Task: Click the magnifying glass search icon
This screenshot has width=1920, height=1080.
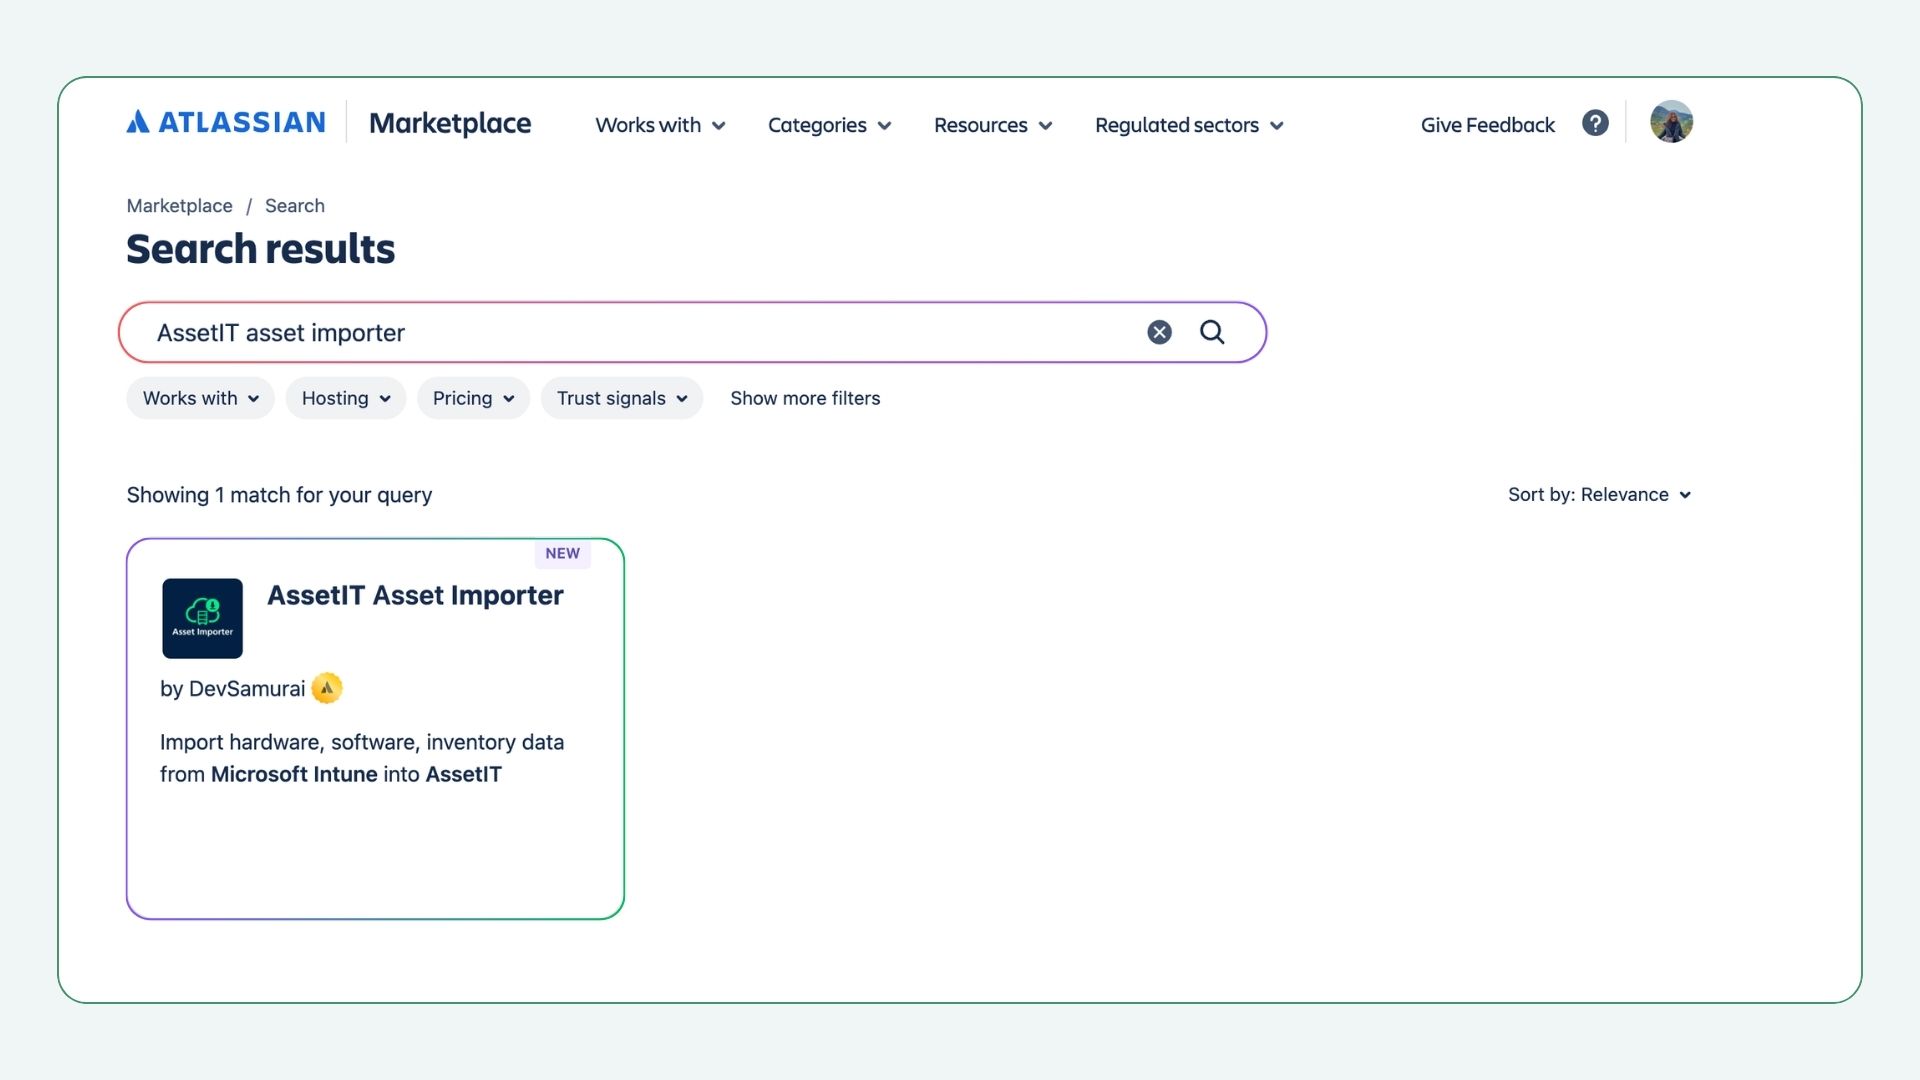Action: [1212, 332]
